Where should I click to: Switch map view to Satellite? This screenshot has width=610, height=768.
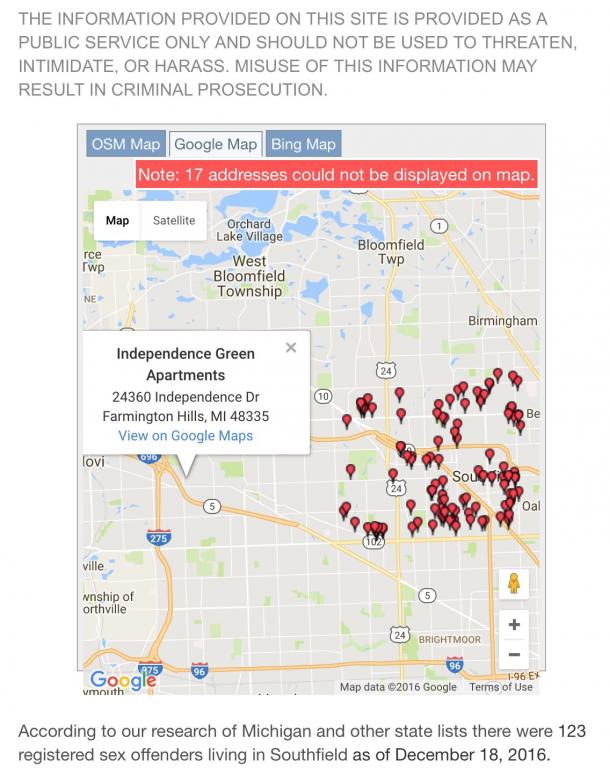[x=173, y=221]
